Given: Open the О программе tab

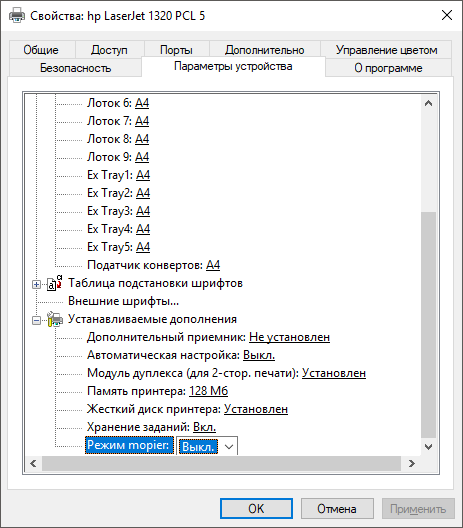Looking at the screenshot, I should [x=388, y=68].
